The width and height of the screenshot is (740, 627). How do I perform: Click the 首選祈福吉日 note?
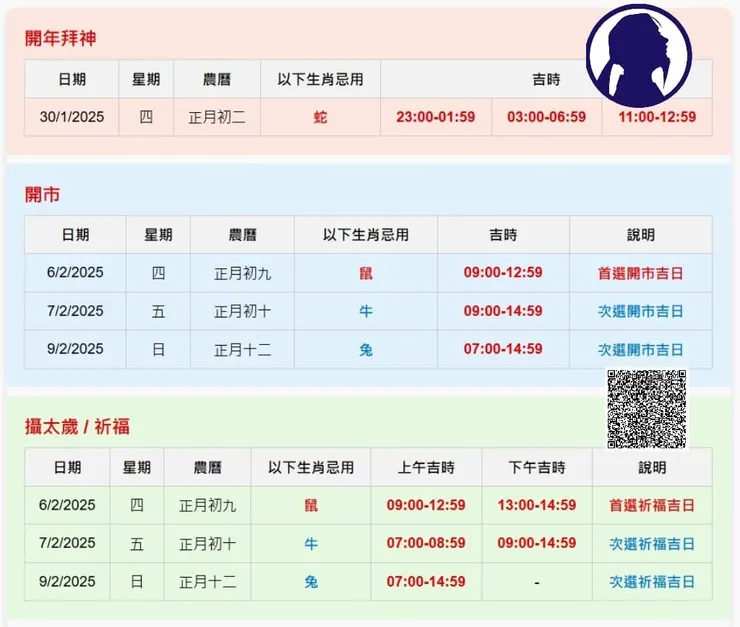652,506
